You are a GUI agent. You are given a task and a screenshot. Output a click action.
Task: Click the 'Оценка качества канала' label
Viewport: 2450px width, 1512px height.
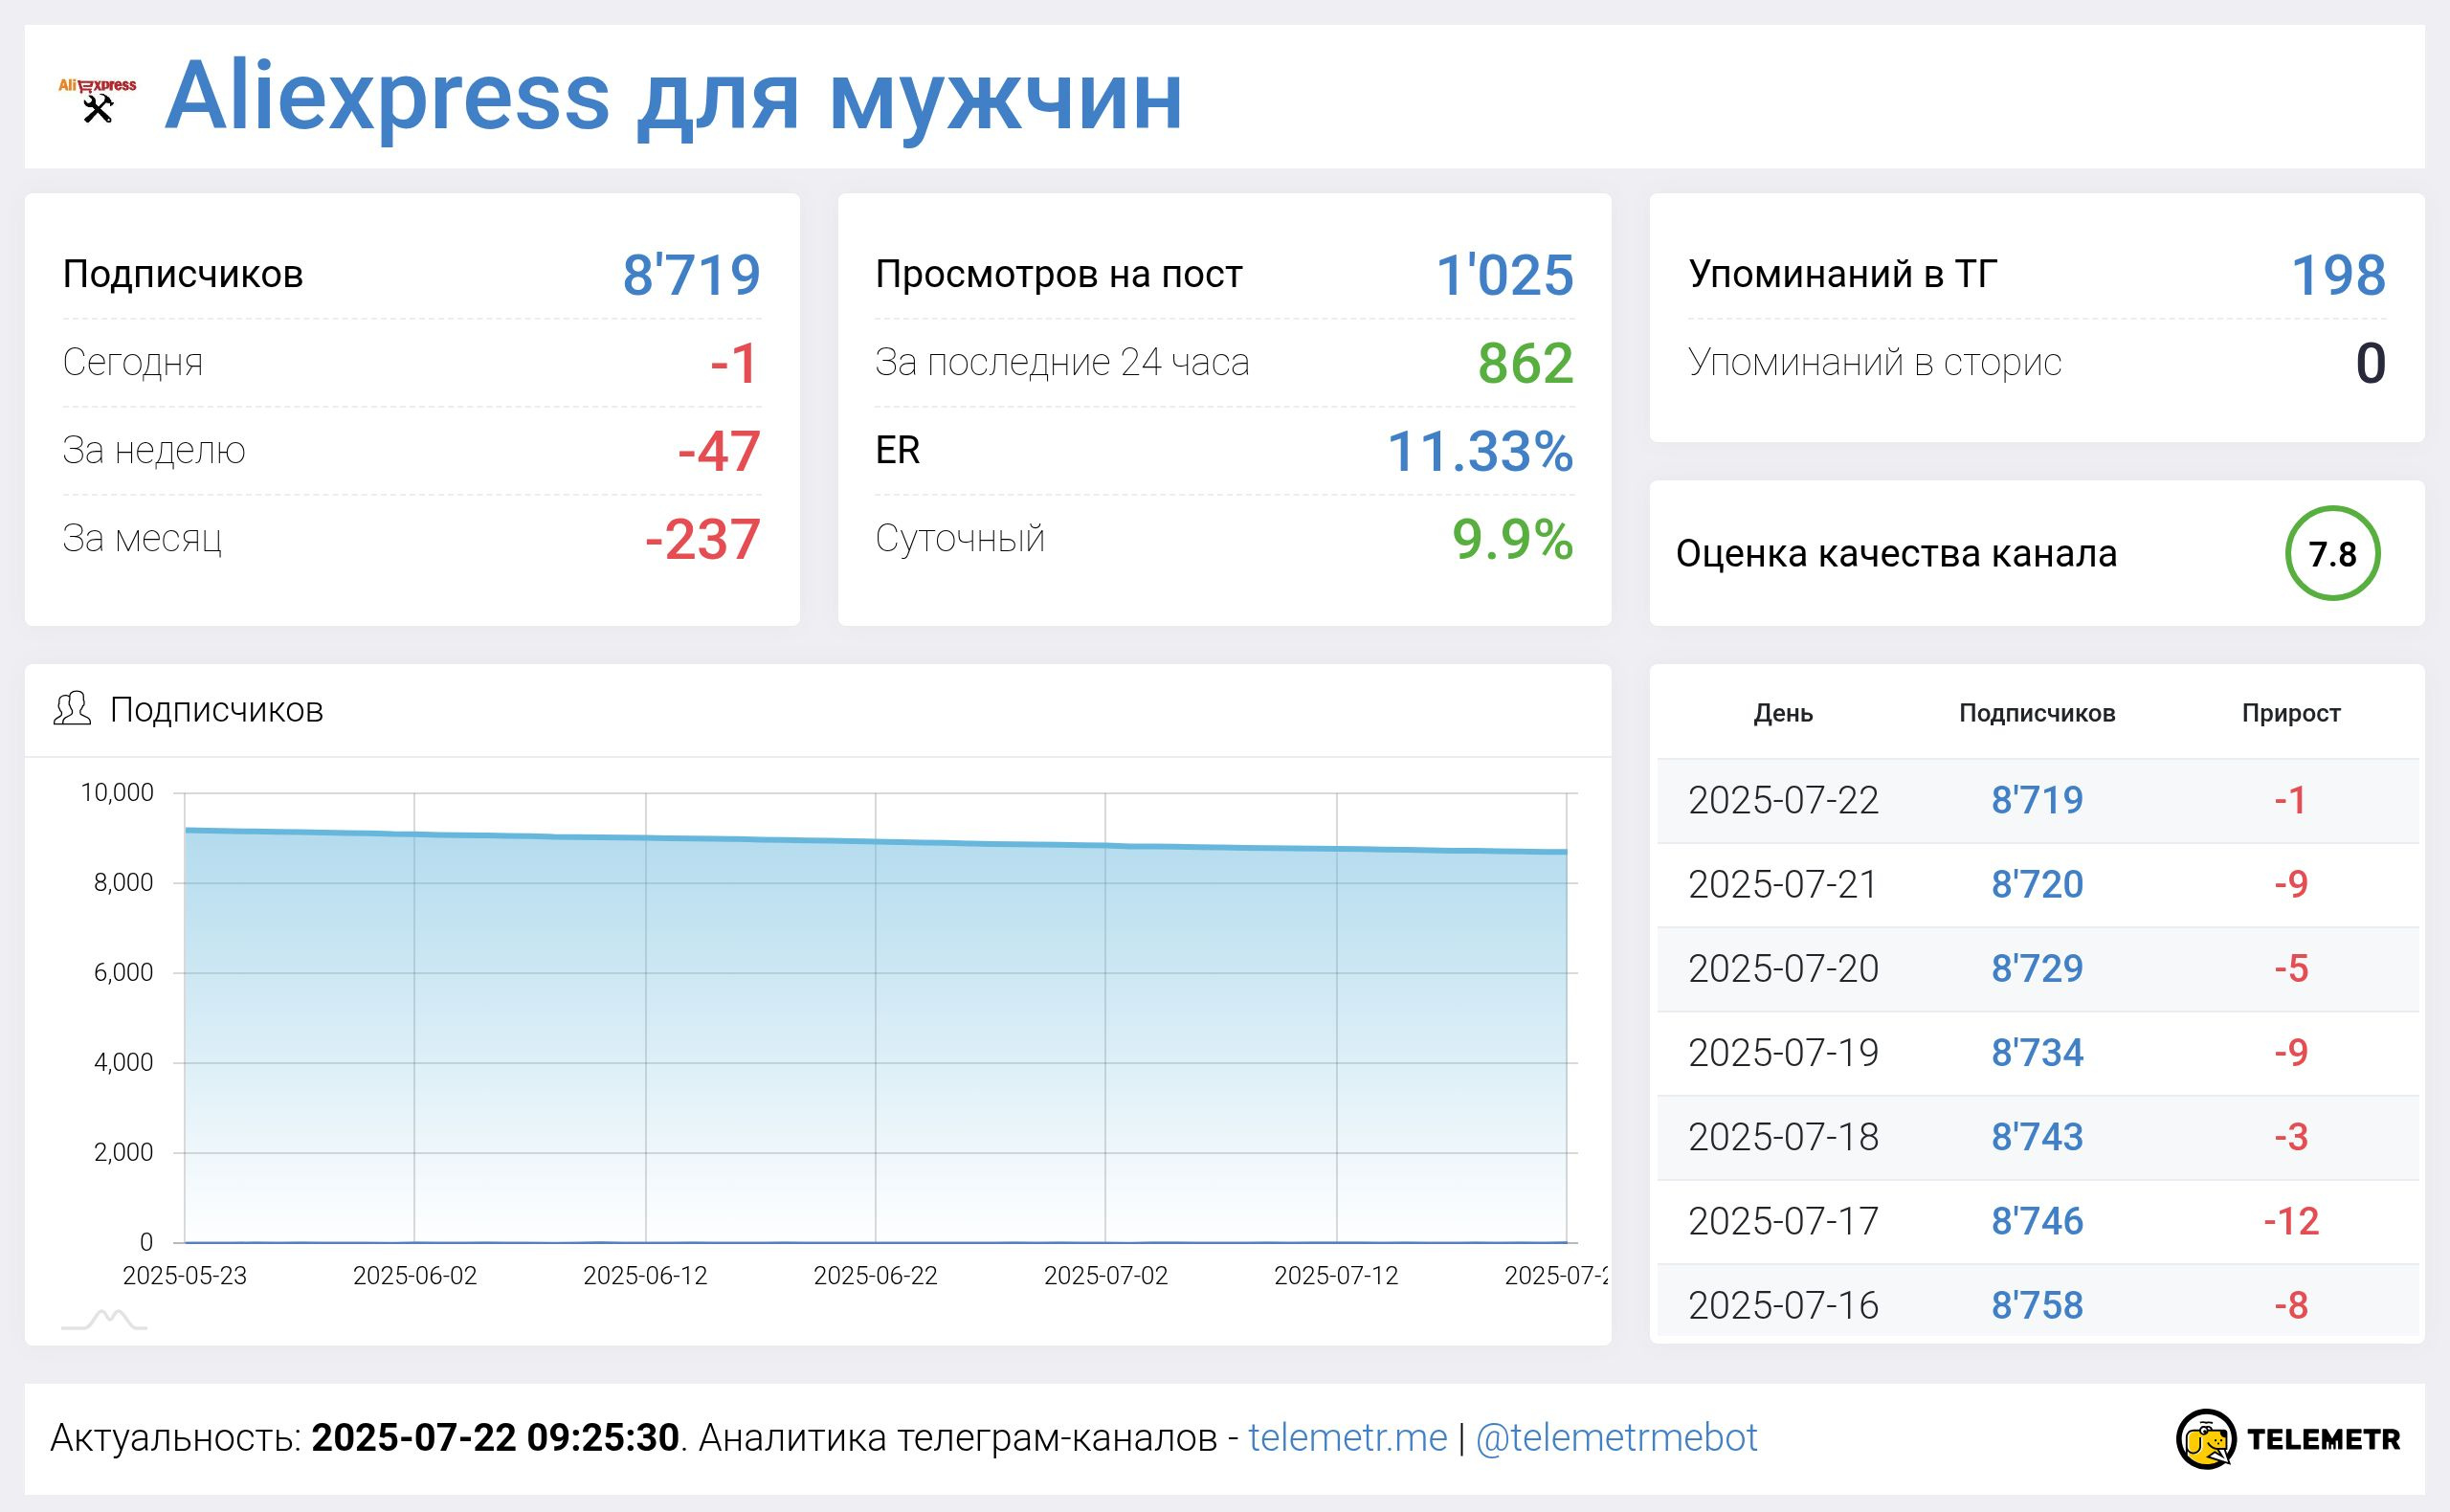point(1897,553)
